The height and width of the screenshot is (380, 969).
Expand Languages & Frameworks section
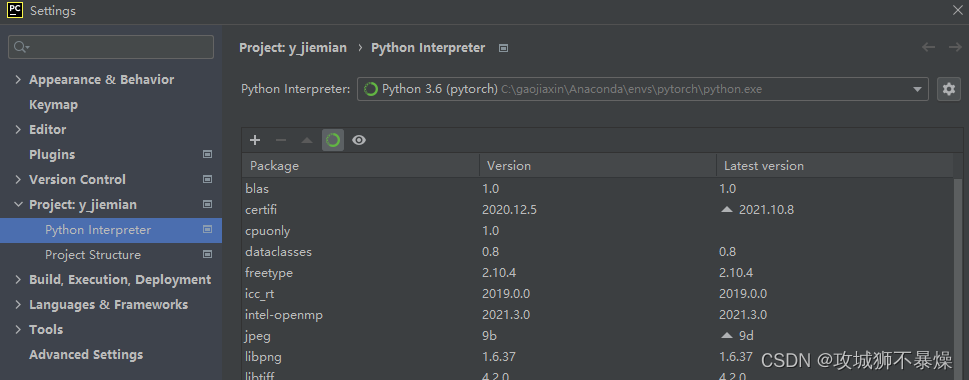tap(17, 305)
